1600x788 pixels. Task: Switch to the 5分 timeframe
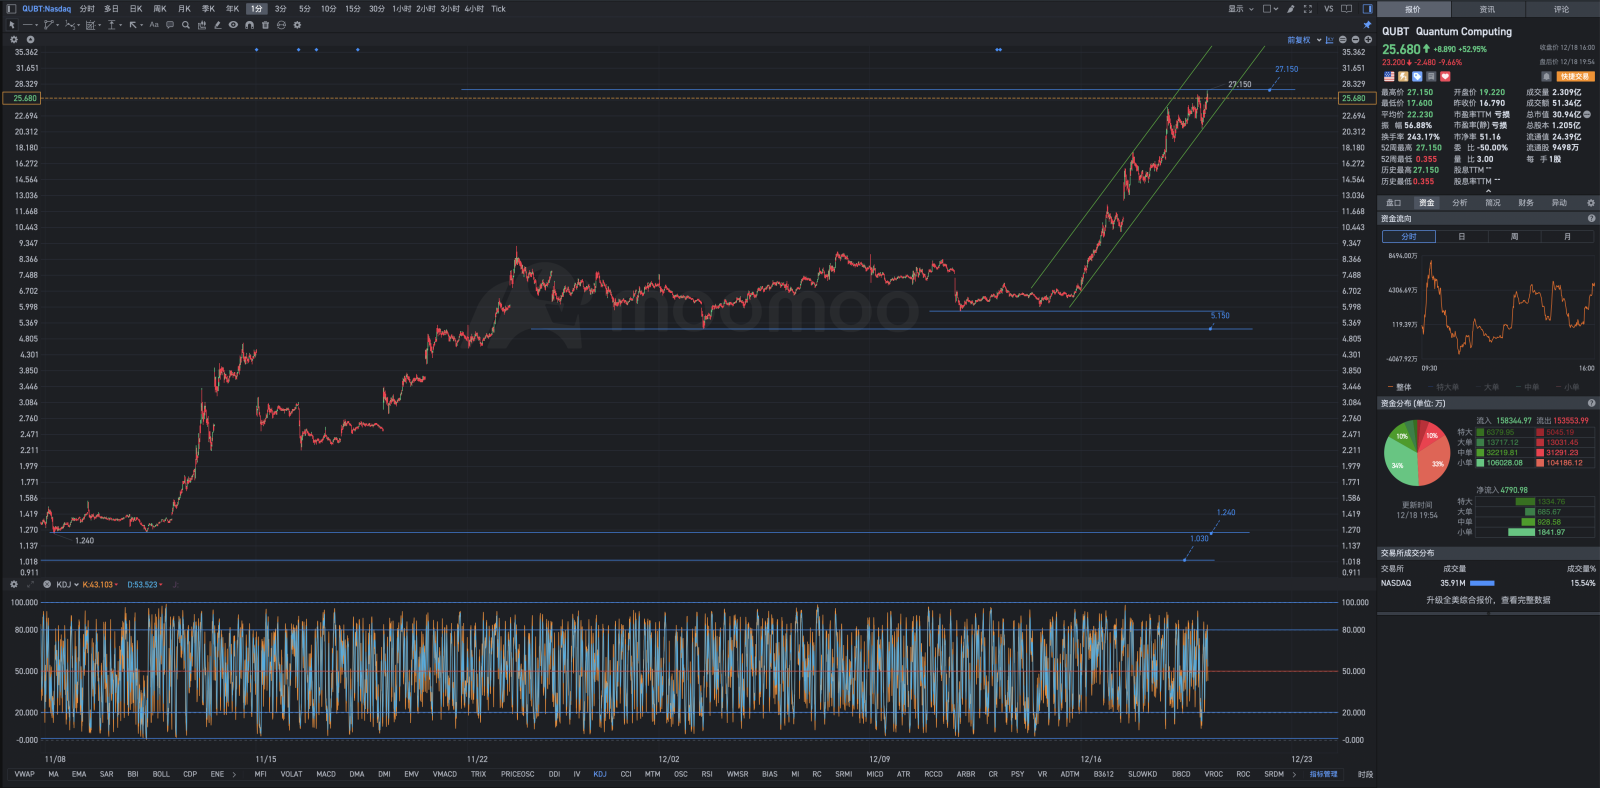[x=304, y=9]
